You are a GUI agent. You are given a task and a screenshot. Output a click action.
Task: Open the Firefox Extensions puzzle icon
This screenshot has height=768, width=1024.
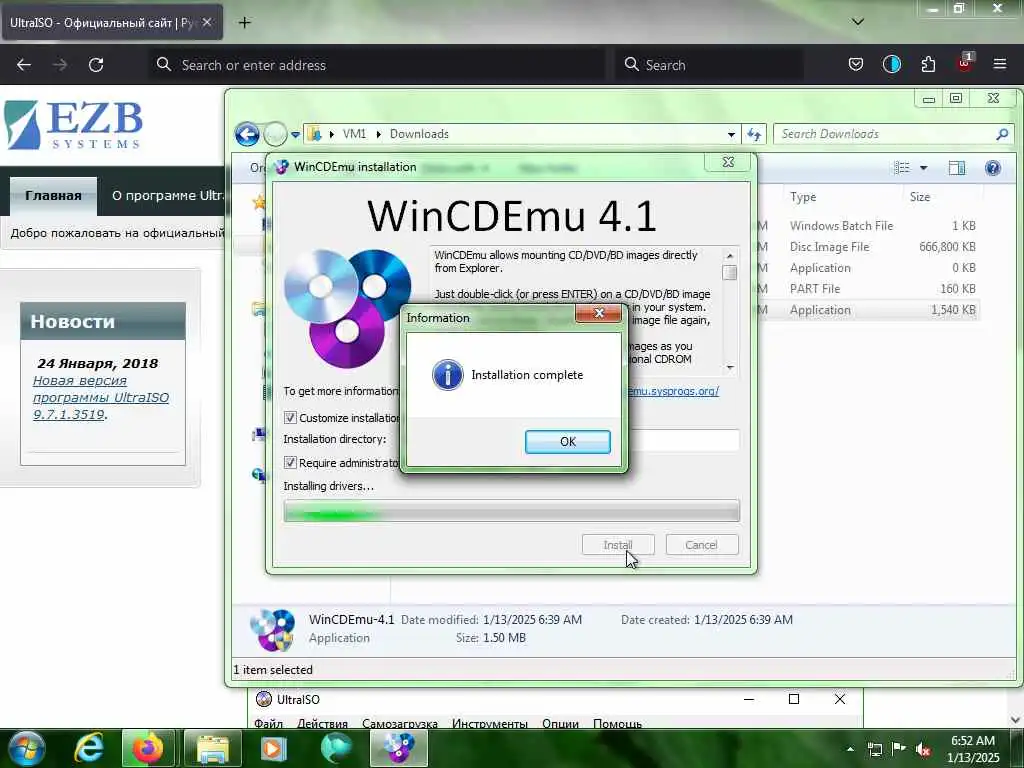tap(928, 64)
